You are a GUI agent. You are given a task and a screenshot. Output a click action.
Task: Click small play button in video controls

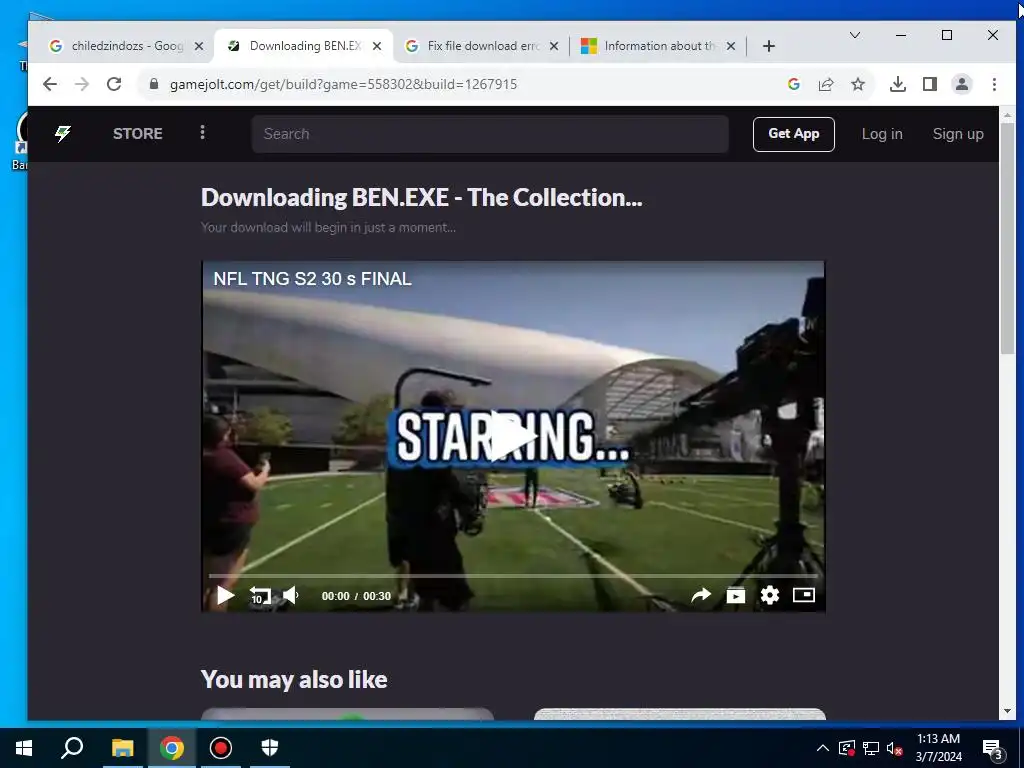[225, 596]
